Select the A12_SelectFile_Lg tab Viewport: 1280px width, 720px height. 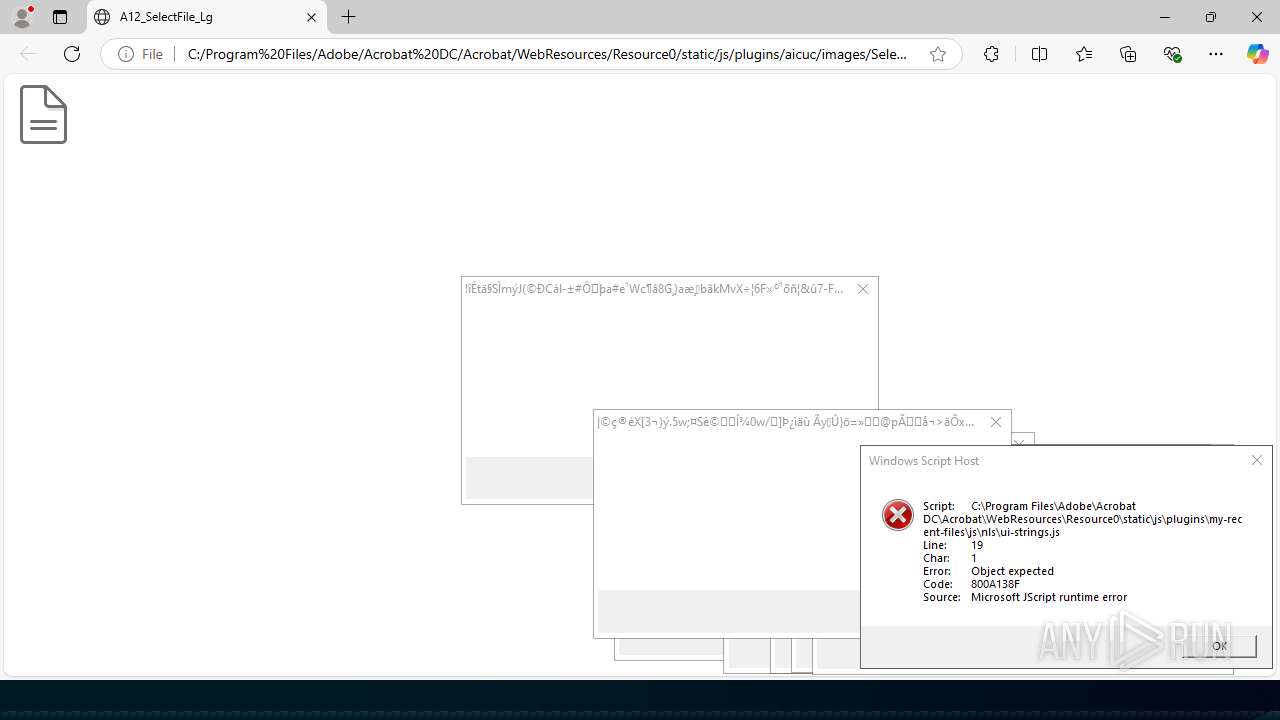[207, 17]
